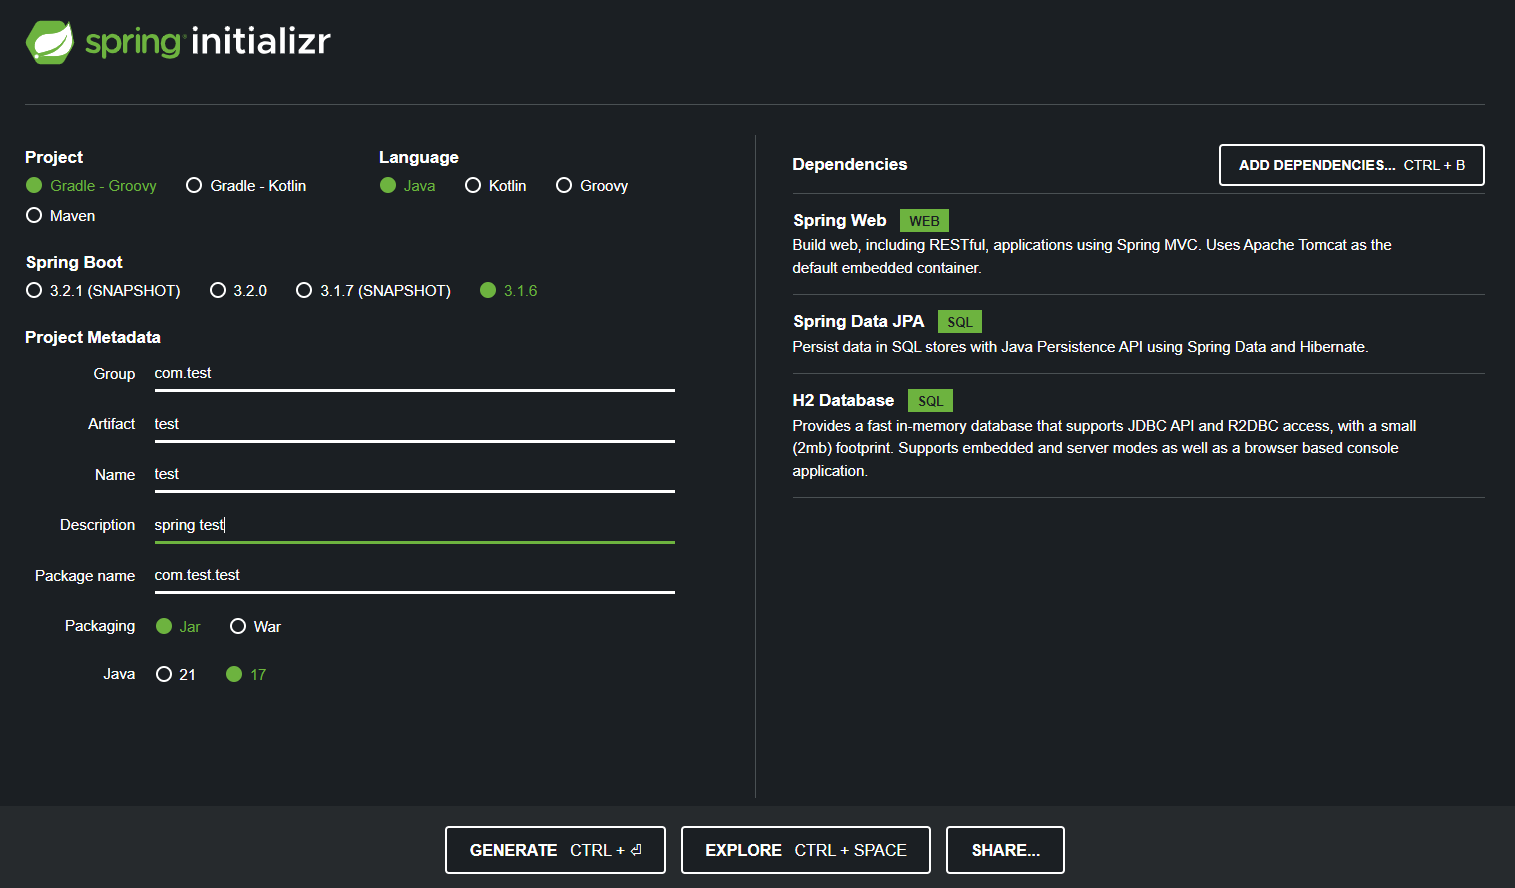The width and height of the screenshot is (1515, 888).
Task: Click the Spring Data JPA description text
Action: tap(1080, 348)
